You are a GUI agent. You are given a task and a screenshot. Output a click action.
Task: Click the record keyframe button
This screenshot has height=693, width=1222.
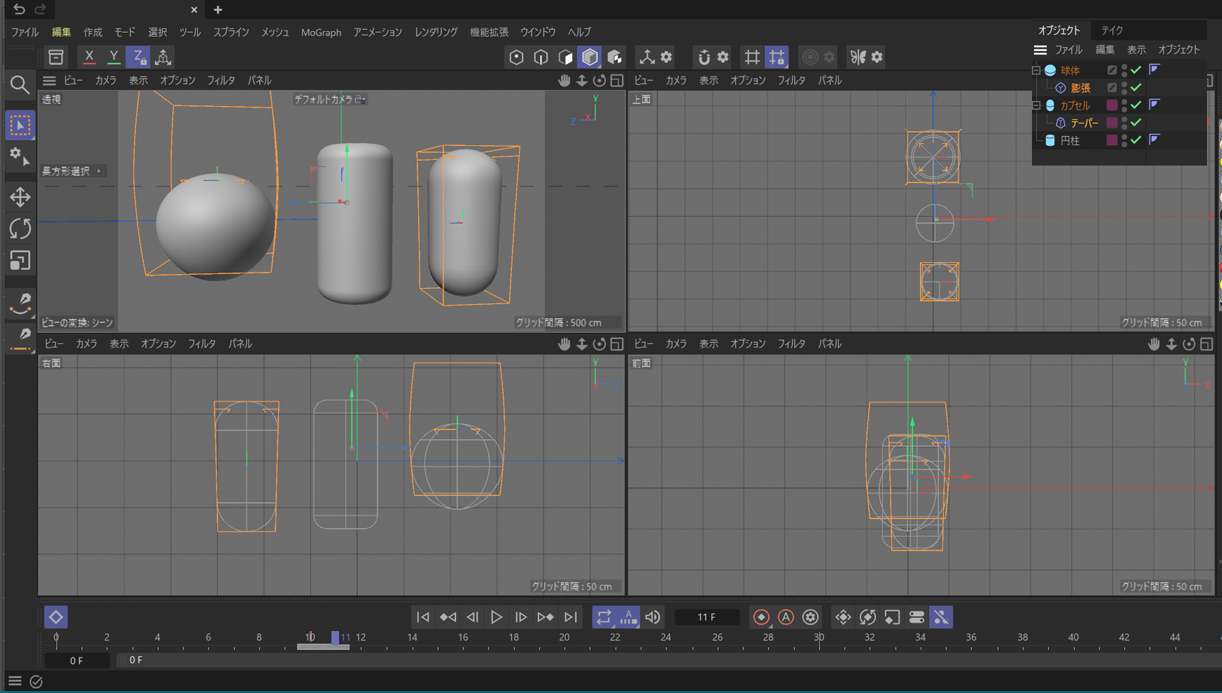click(761, 617)
